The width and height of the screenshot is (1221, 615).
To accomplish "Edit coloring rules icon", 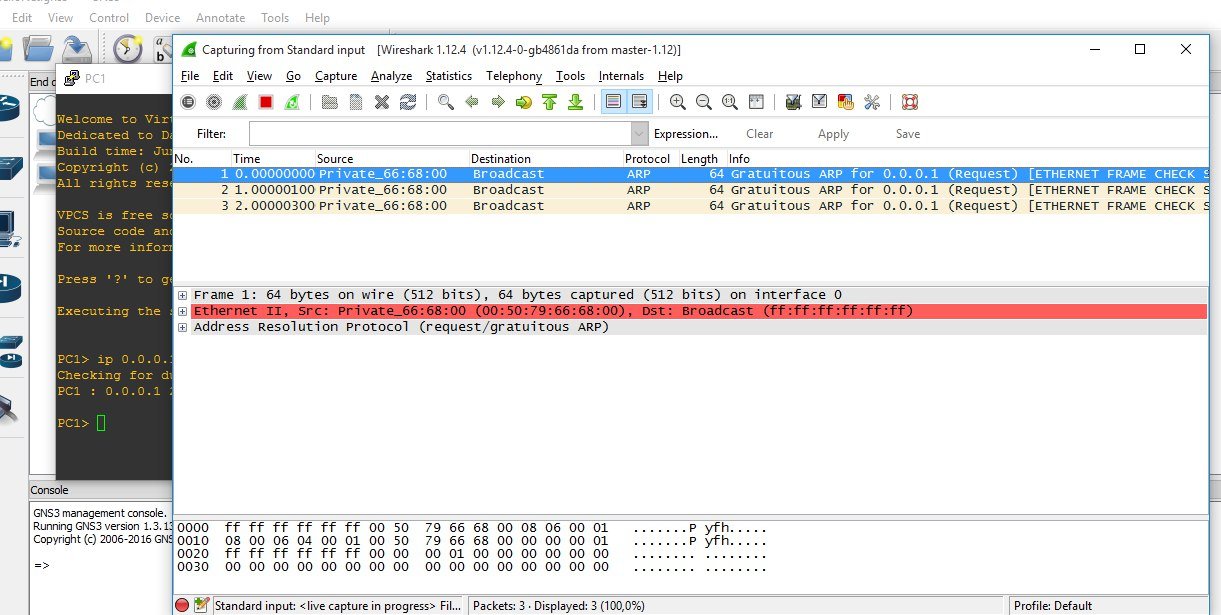I will [x=846, y=102].
